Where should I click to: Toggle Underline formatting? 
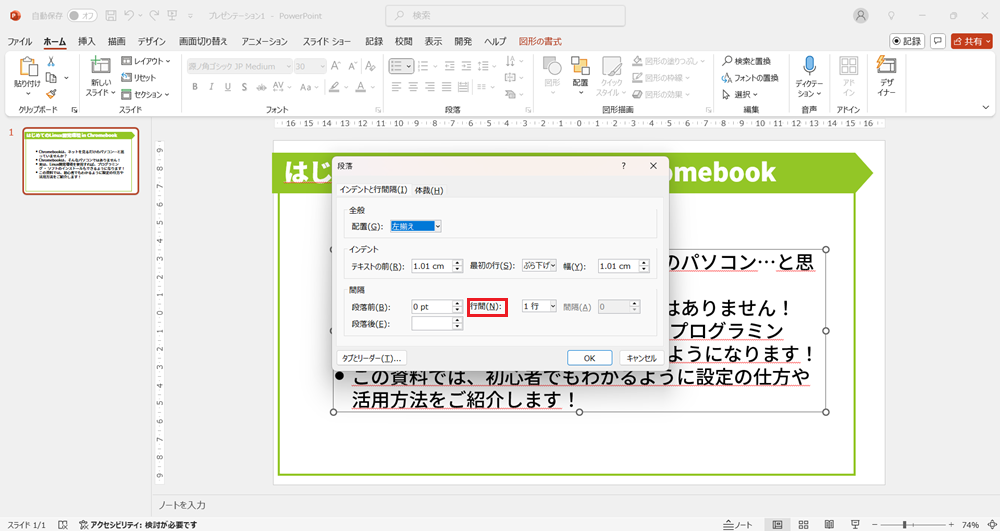click(228, 87)
